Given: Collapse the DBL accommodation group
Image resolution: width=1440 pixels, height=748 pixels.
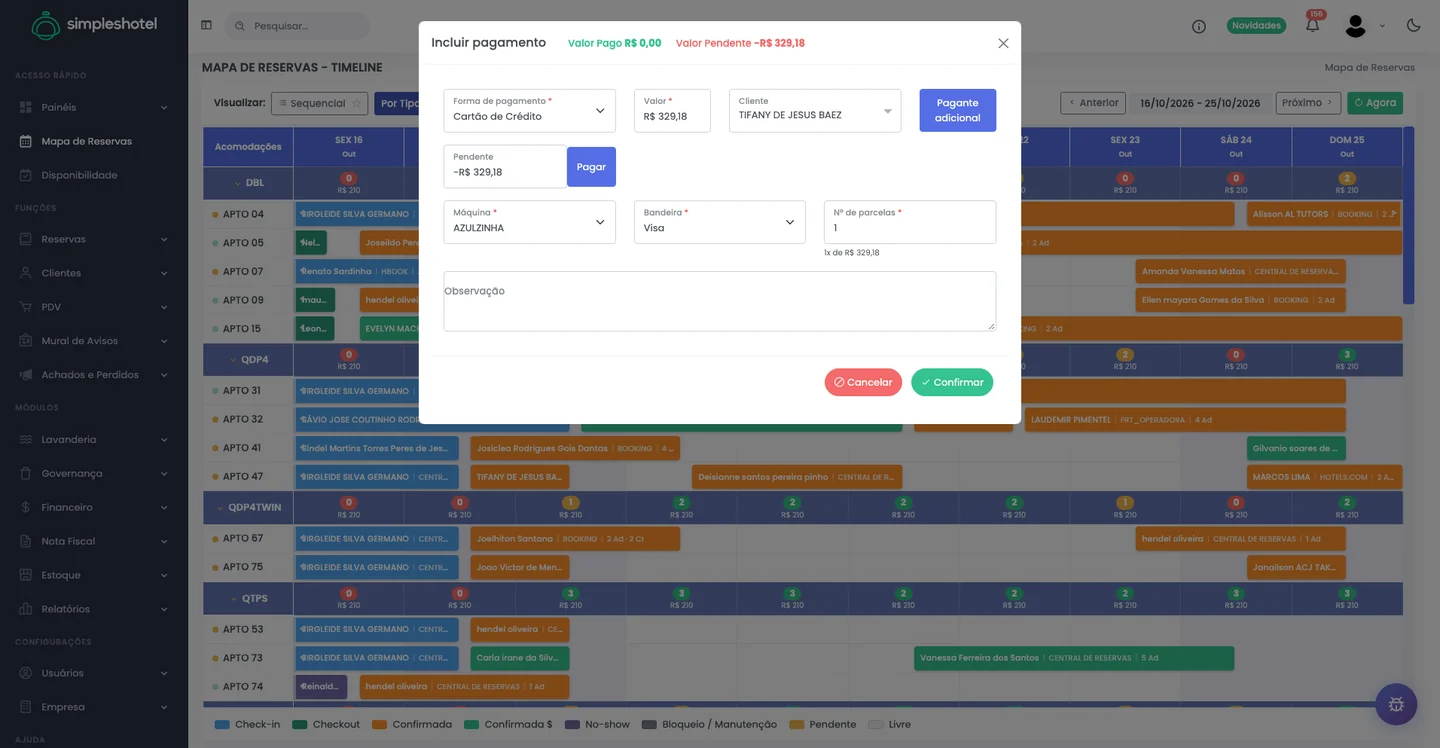Looking at the screenshot, I should click(238, 184).
